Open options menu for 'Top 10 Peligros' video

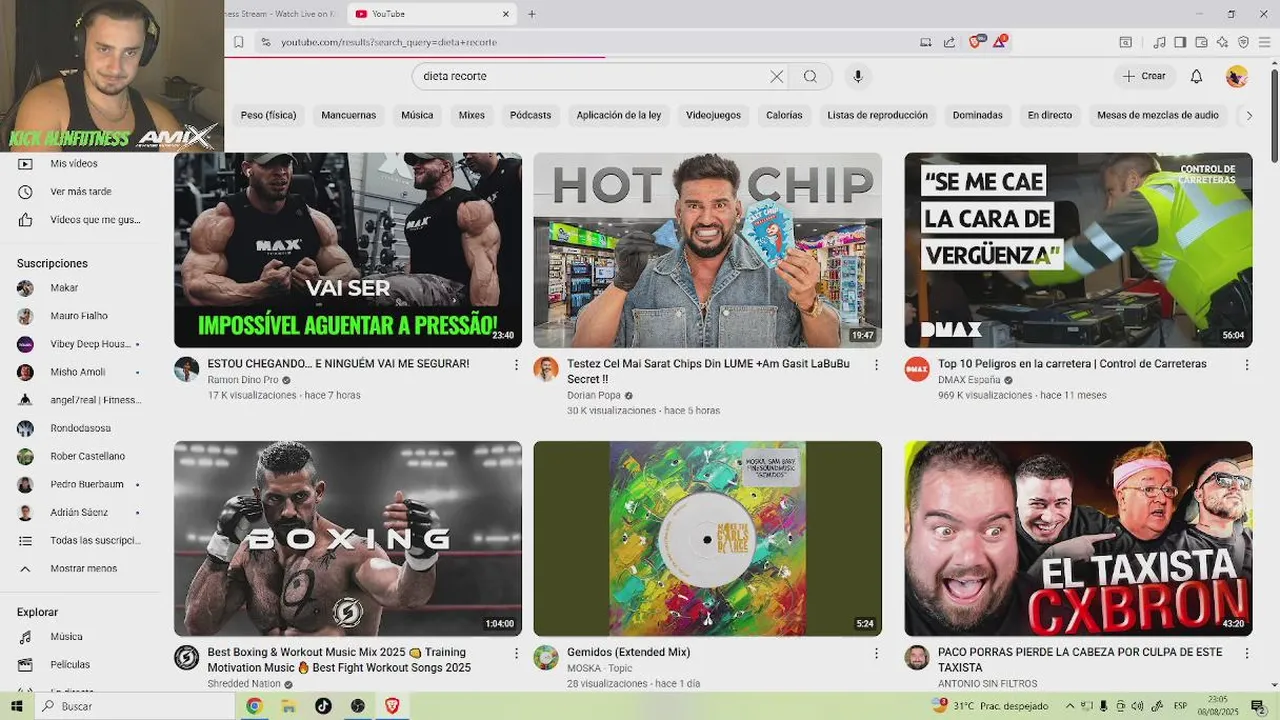point(1246,365)
